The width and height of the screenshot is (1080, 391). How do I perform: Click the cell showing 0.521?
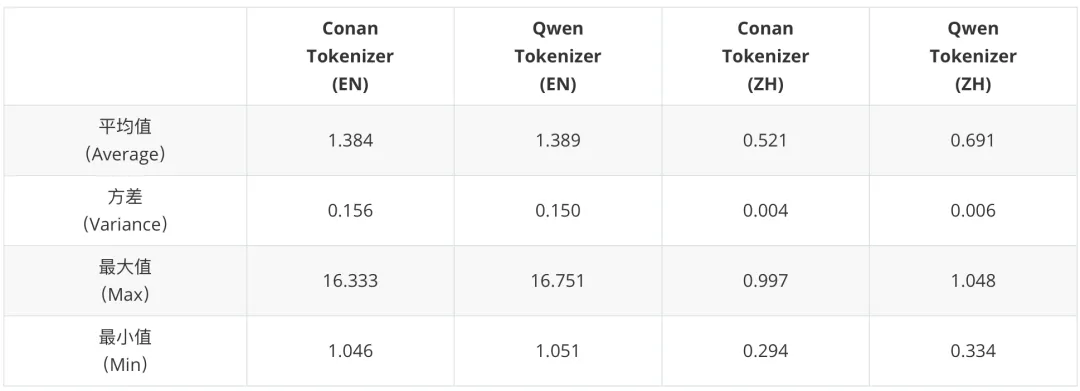tap(765, 140)
